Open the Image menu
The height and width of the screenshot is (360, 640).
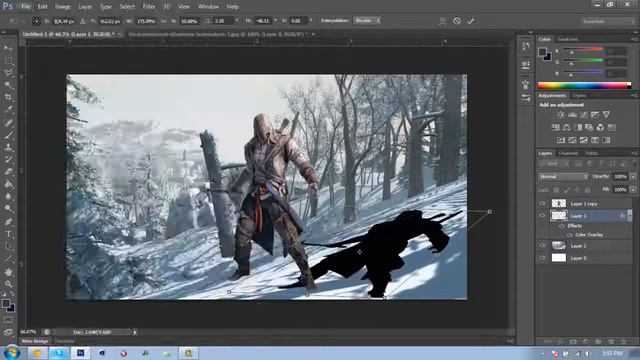point(62,7)
